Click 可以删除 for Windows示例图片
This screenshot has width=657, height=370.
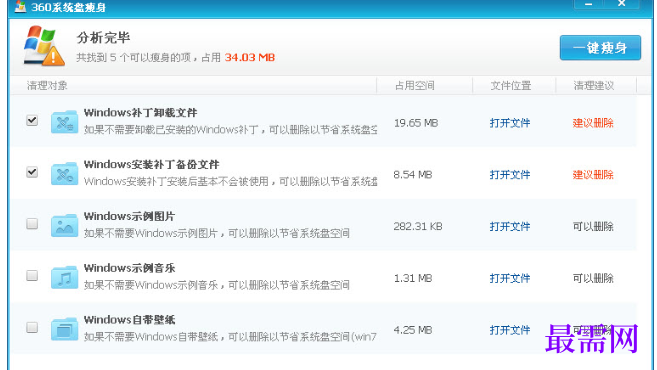pyautogui.click(x=593, y=226)
